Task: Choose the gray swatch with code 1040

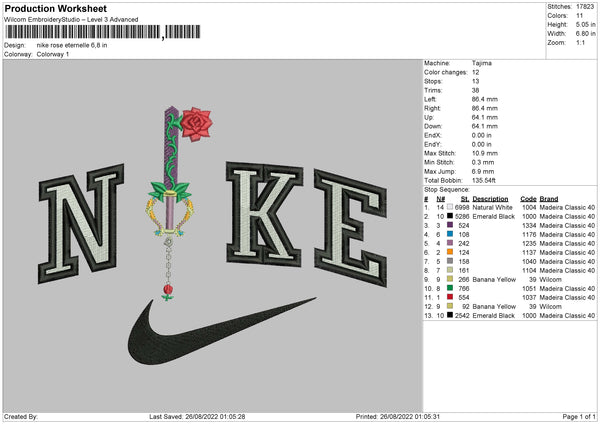Action: pyautogui.click(x=450, y=261)
